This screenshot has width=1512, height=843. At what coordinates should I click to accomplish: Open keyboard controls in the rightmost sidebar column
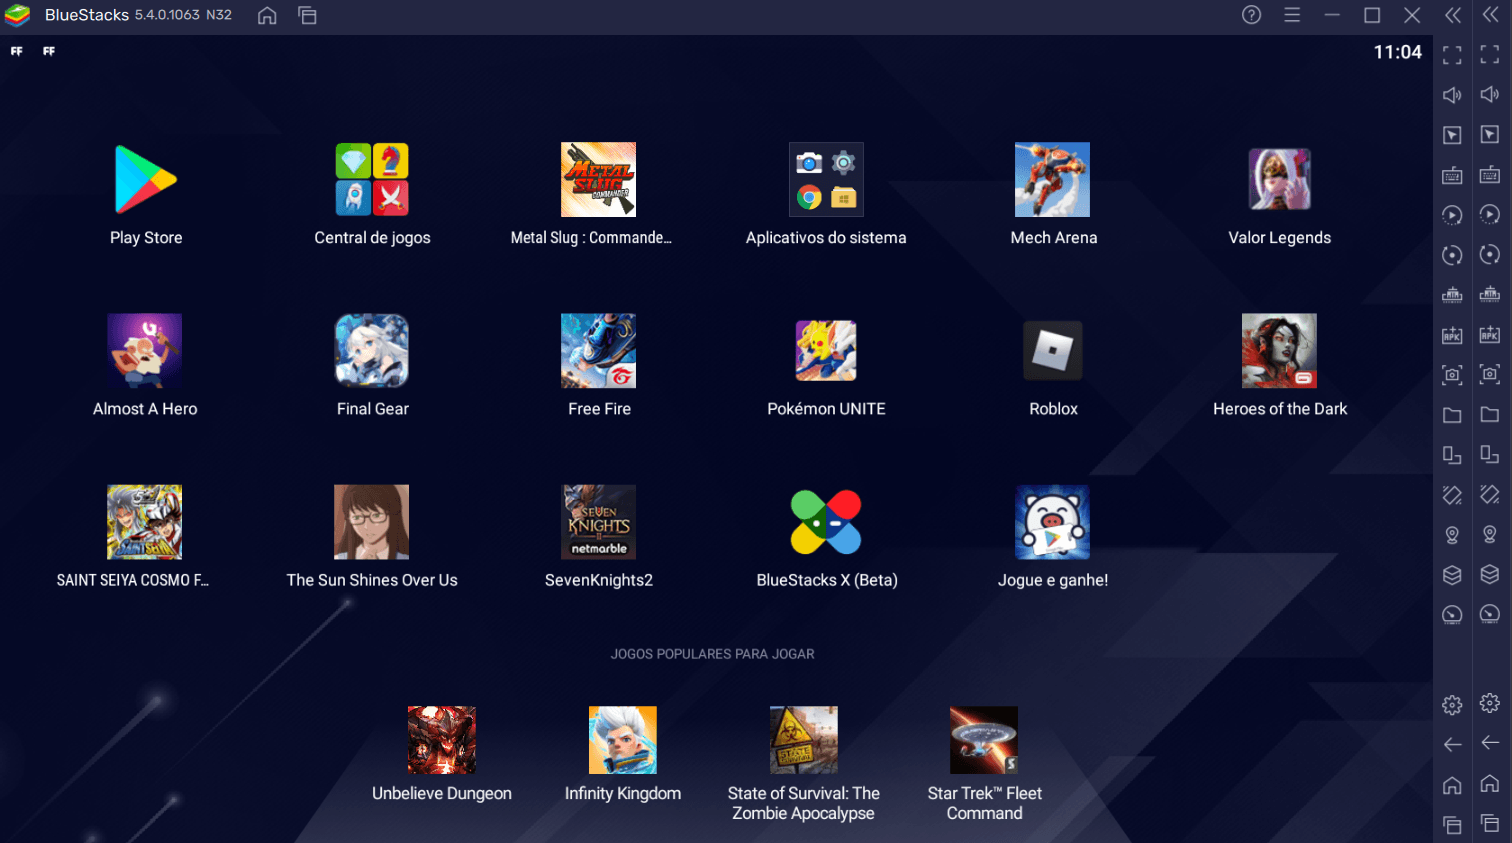(1490, 174)
